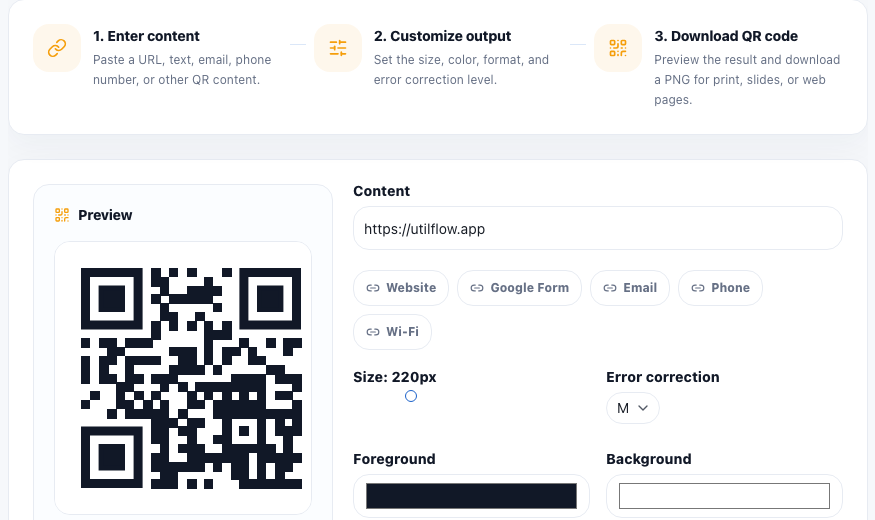Viewport: 875px width, 520px height.
Task: Click the 'Background' label
Action: [648, 459]
